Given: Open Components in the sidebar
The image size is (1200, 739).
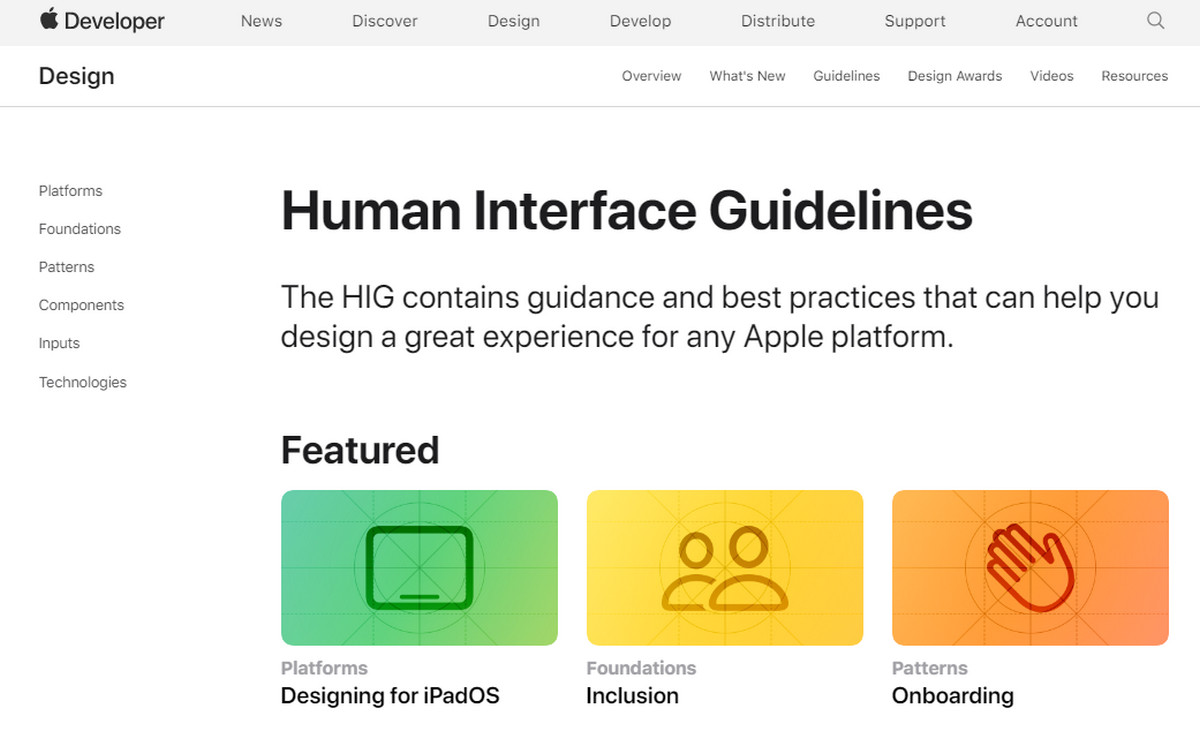Looking at the screenshot, I should [82, 305].
